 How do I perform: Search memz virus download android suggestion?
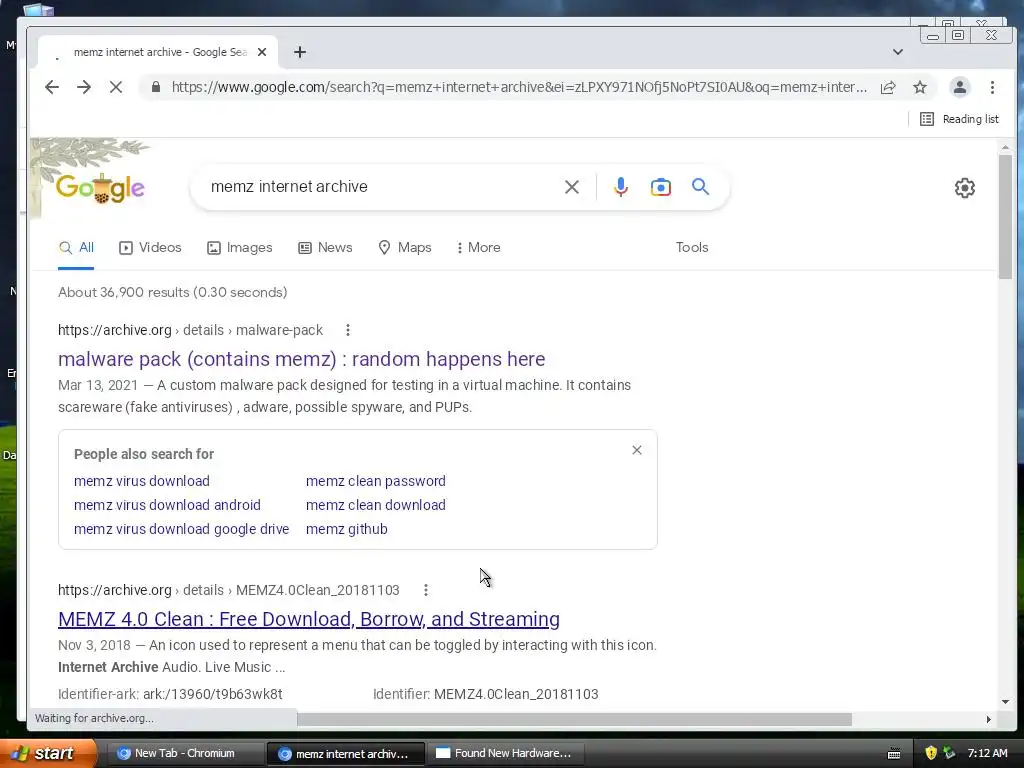tap(167, 505)
